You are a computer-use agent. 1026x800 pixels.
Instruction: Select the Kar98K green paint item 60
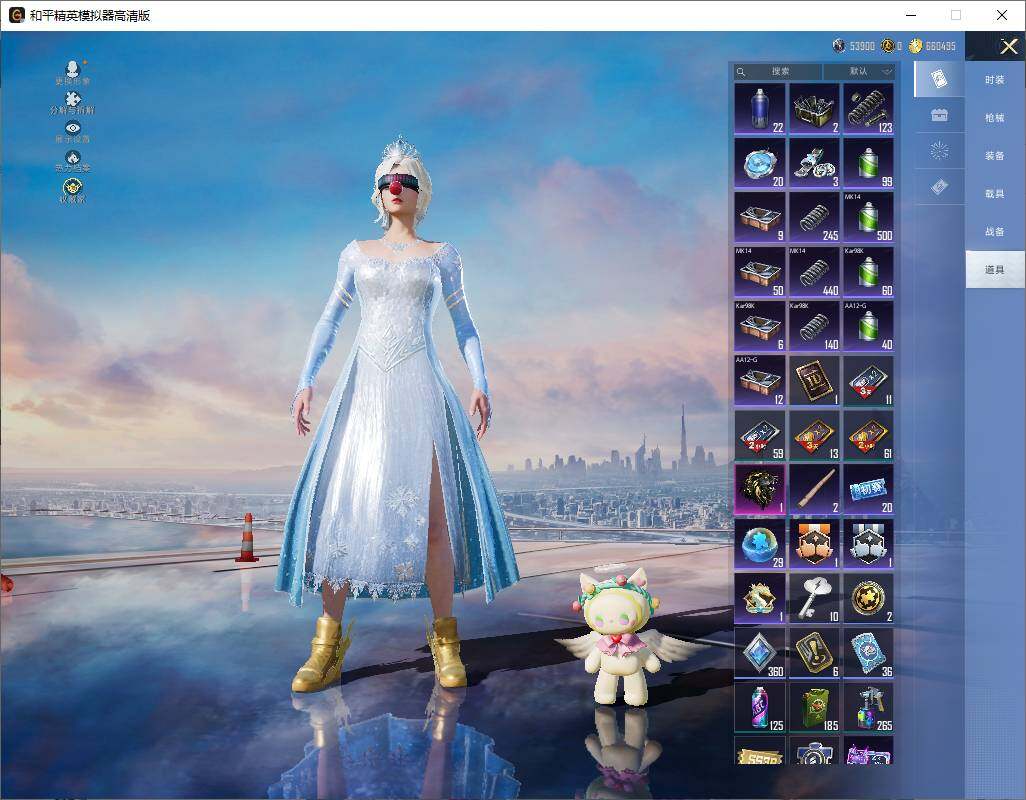pos(868,272)
